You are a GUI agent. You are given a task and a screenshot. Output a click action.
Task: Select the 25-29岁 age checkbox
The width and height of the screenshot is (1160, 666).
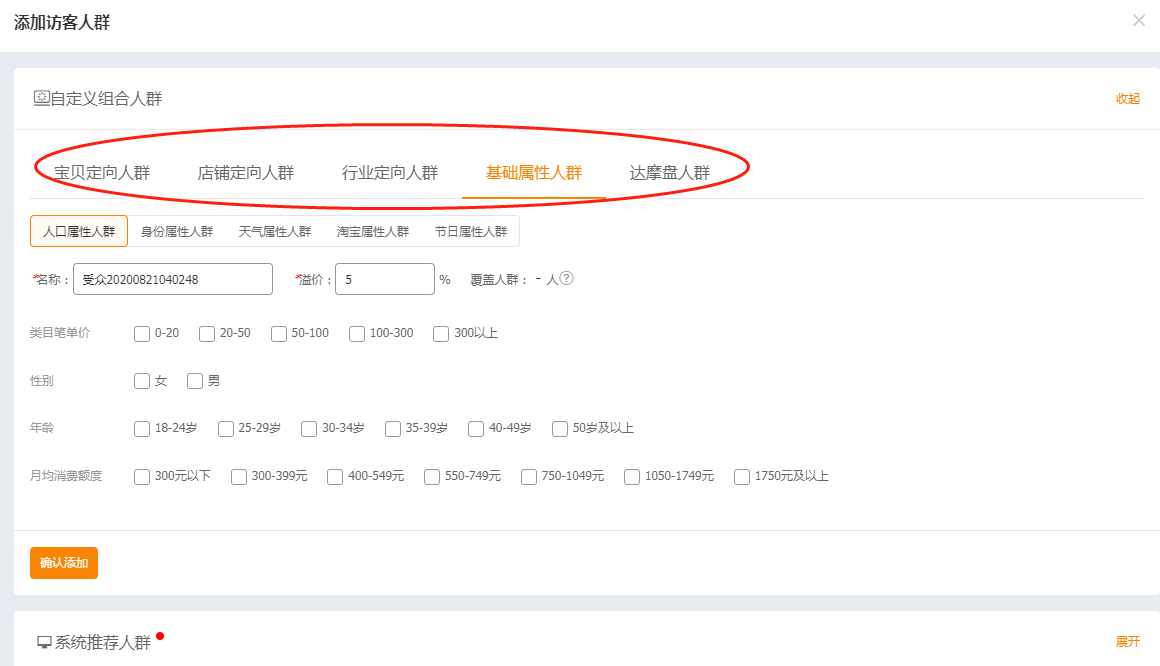tap(226, 428)
